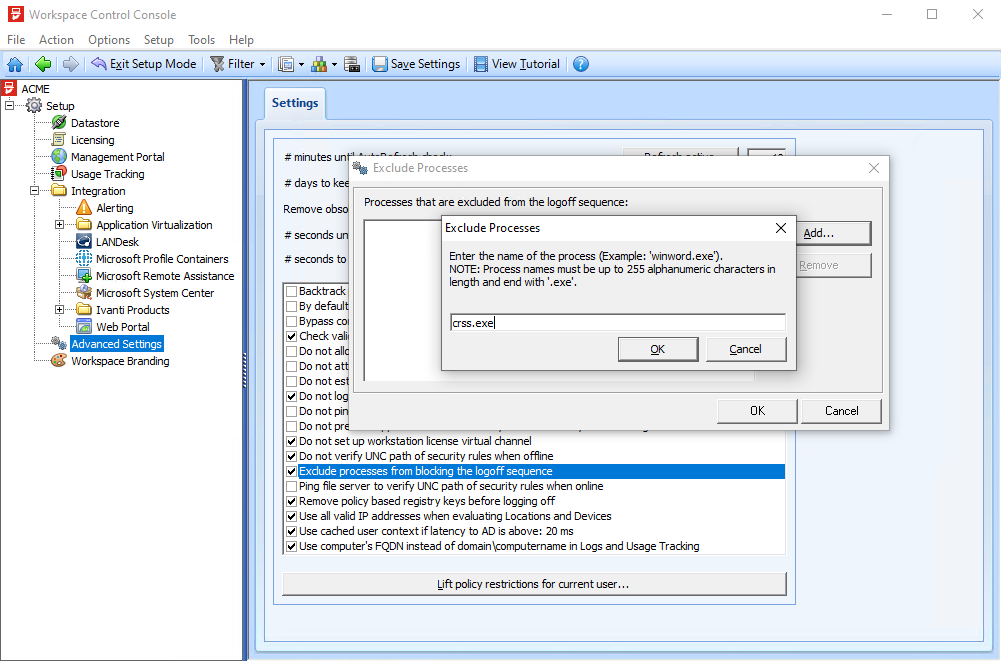Select Management Portal globe icon
The image size is (1001, 661).
(x=59, y=156)
